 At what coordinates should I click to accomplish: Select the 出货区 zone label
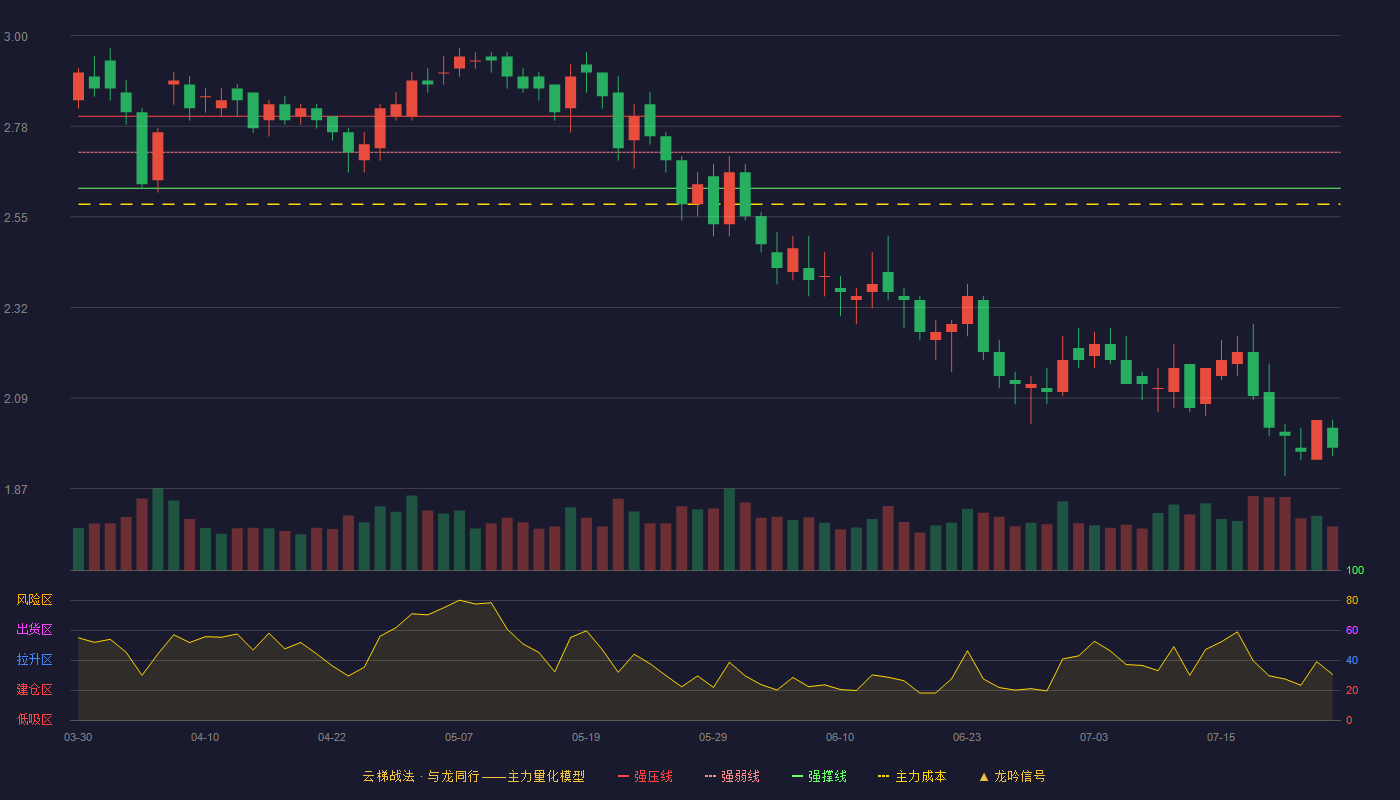pos(34,630)
